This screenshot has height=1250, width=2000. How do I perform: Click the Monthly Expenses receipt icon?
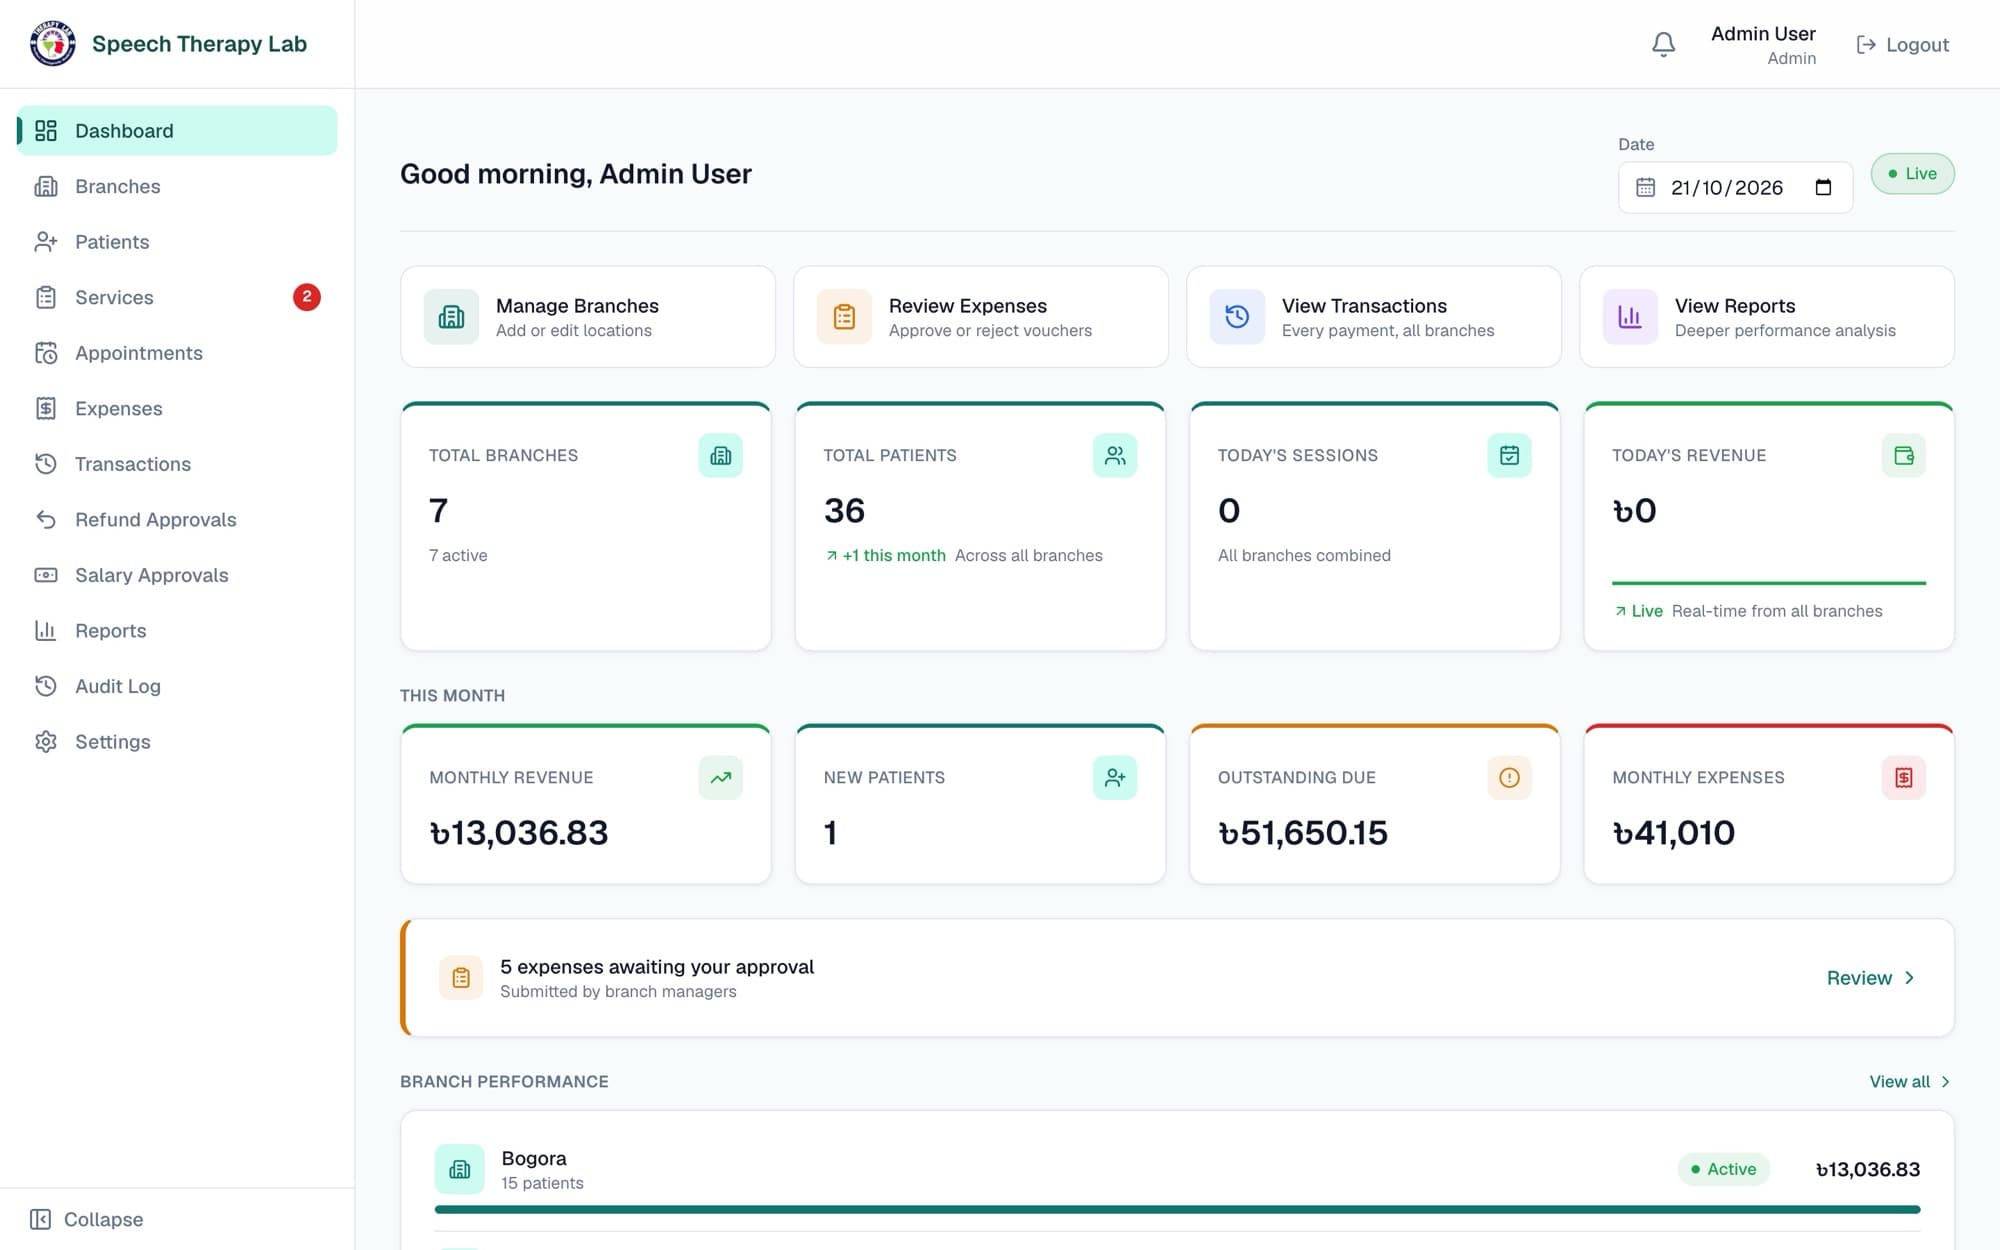(1903, 778)
